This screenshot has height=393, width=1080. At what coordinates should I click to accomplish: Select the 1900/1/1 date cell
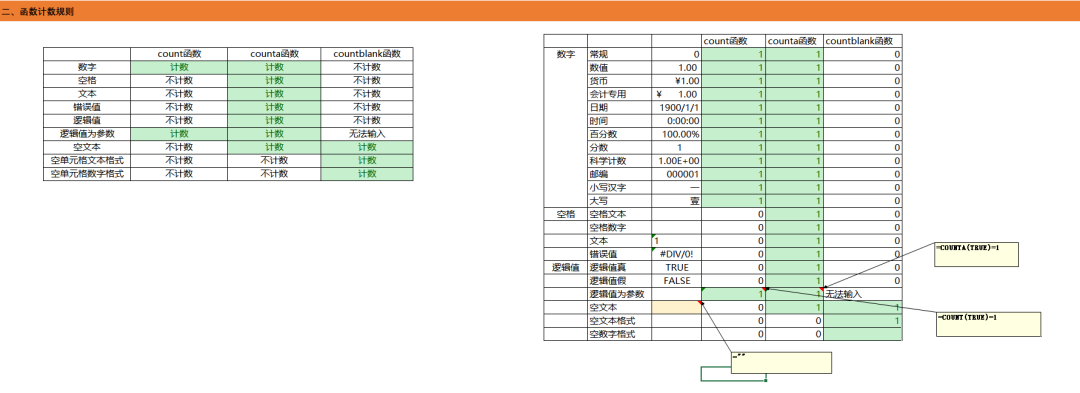676,107
